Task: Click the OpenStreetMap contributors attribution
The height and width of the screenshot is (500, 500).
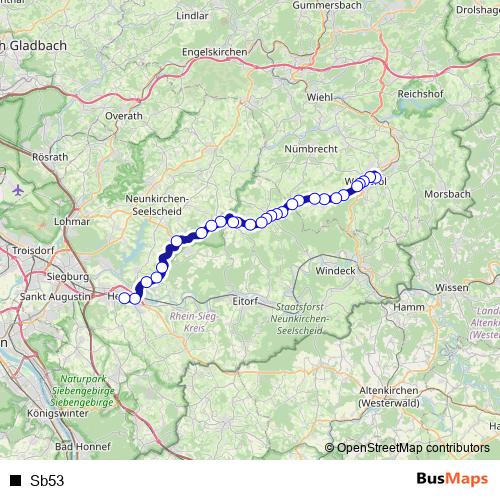Action: (407, 448)
